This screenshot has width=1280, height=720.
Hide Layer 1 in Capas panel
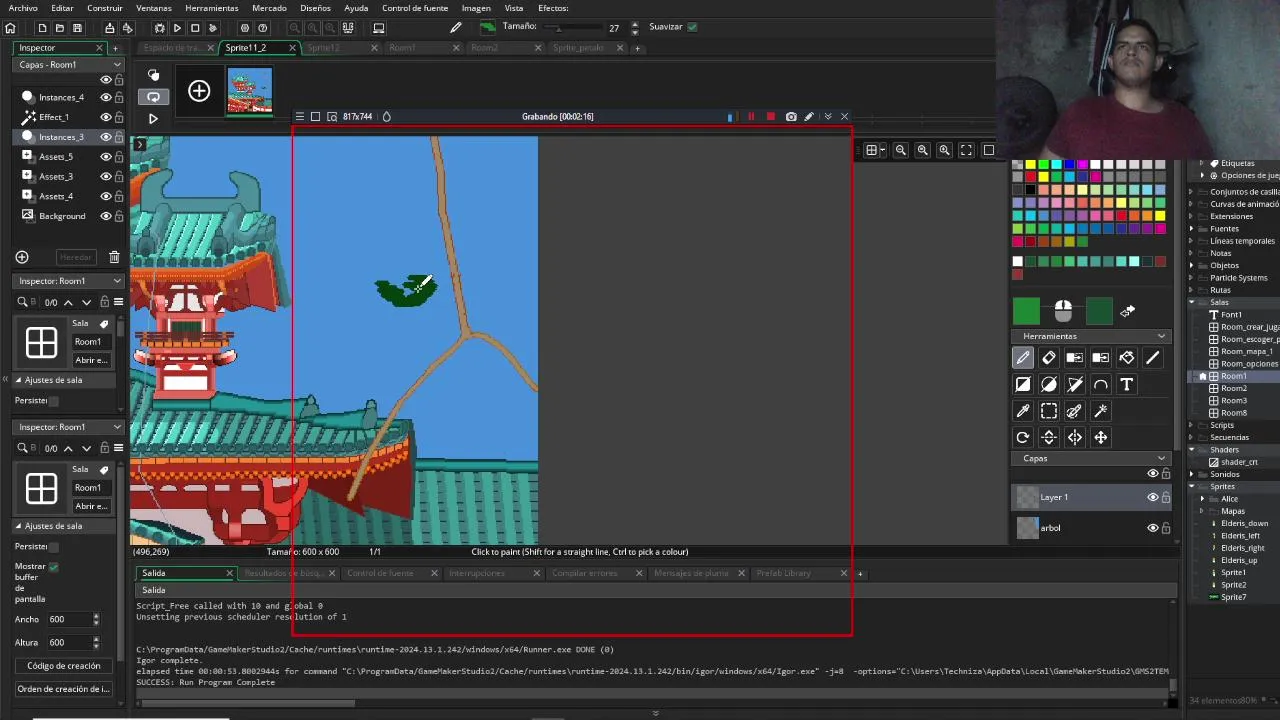pyautogui.click(x=1152, y=497)
